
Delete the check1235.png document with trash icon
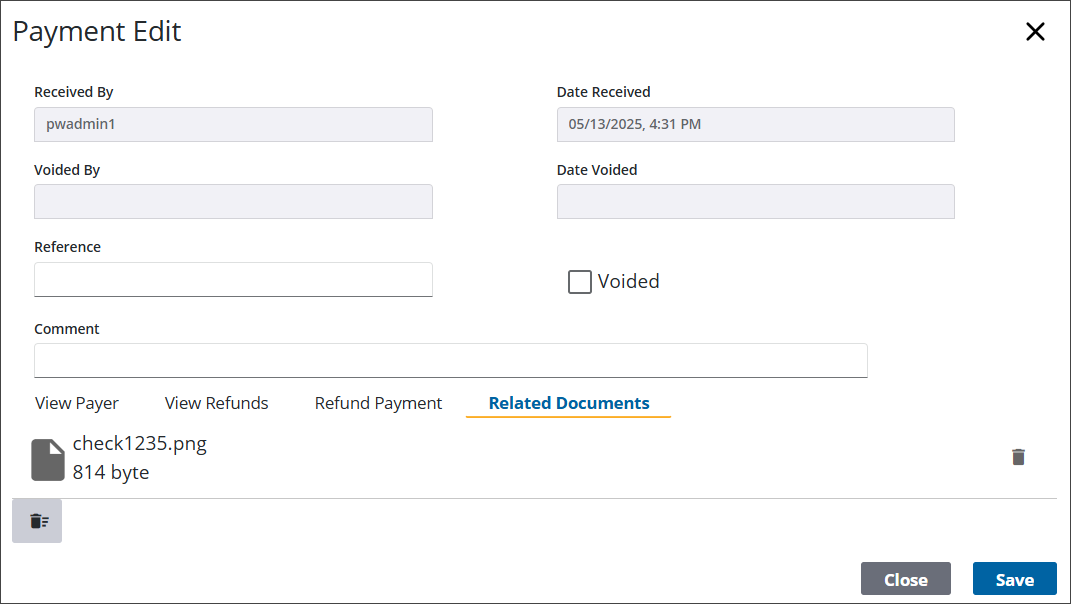click(x=1018, y=457)
